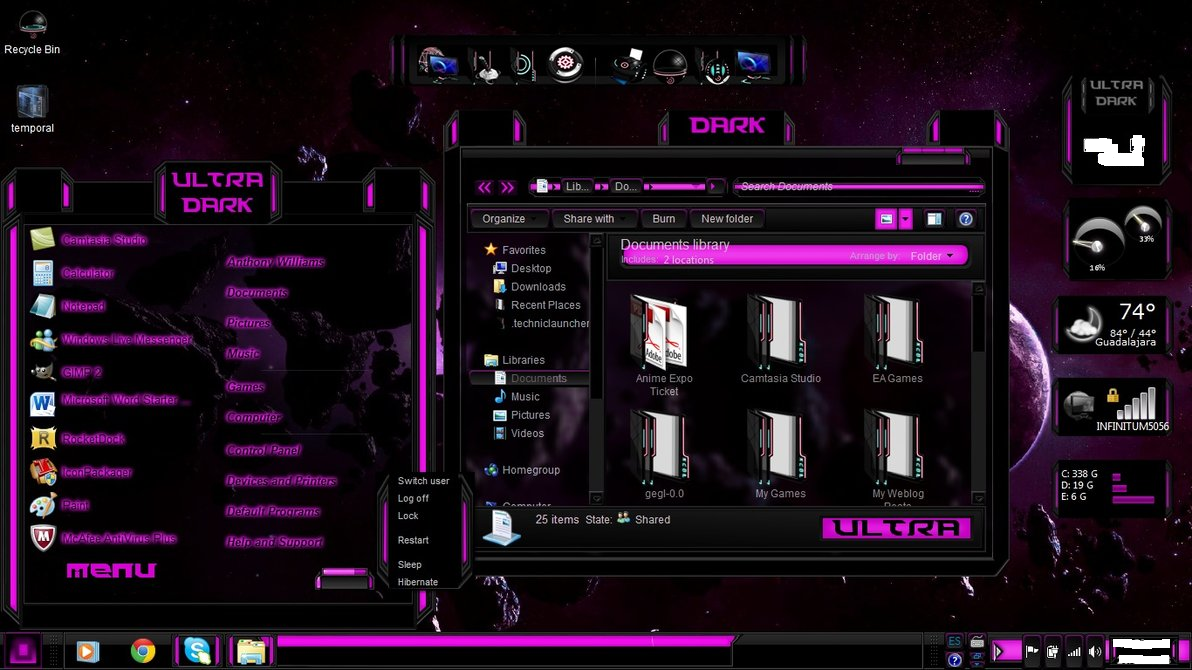Screen dimensions: 1192x670
Task: Click the Start orb button
Action: click(x=23, y=651)
